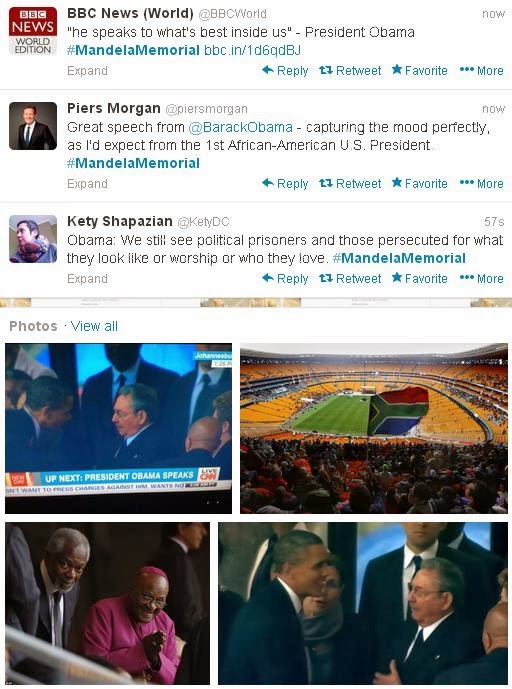The image size is (512, 689).
Task: Expand the Kety Shapazian tweet
Action: 87,279
